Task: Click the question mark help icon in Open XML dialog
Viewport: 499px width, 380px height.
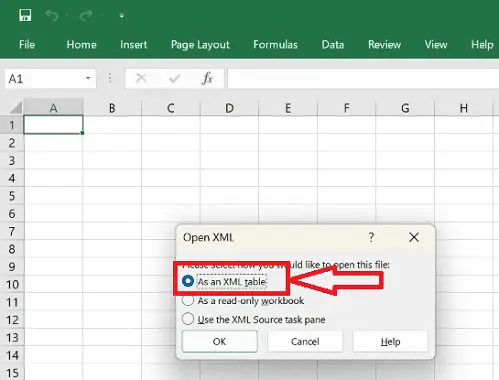Action: tap(371, 237)
